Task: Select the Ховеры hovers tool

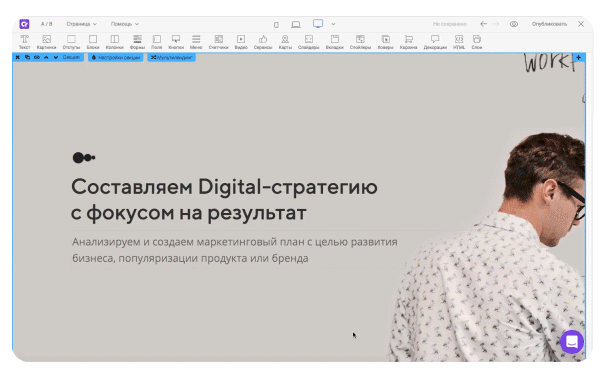Action: pos(385,42)
